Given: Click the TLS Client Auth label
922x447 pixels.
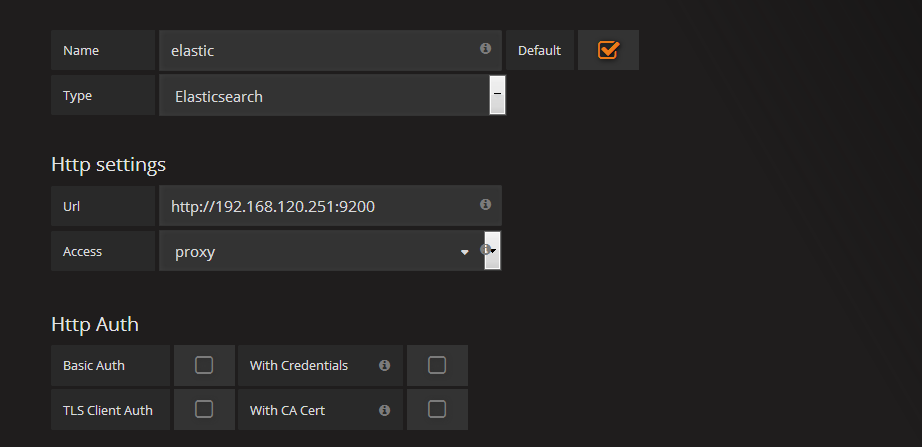Looking at the screenshot, I should coord(108,410).
